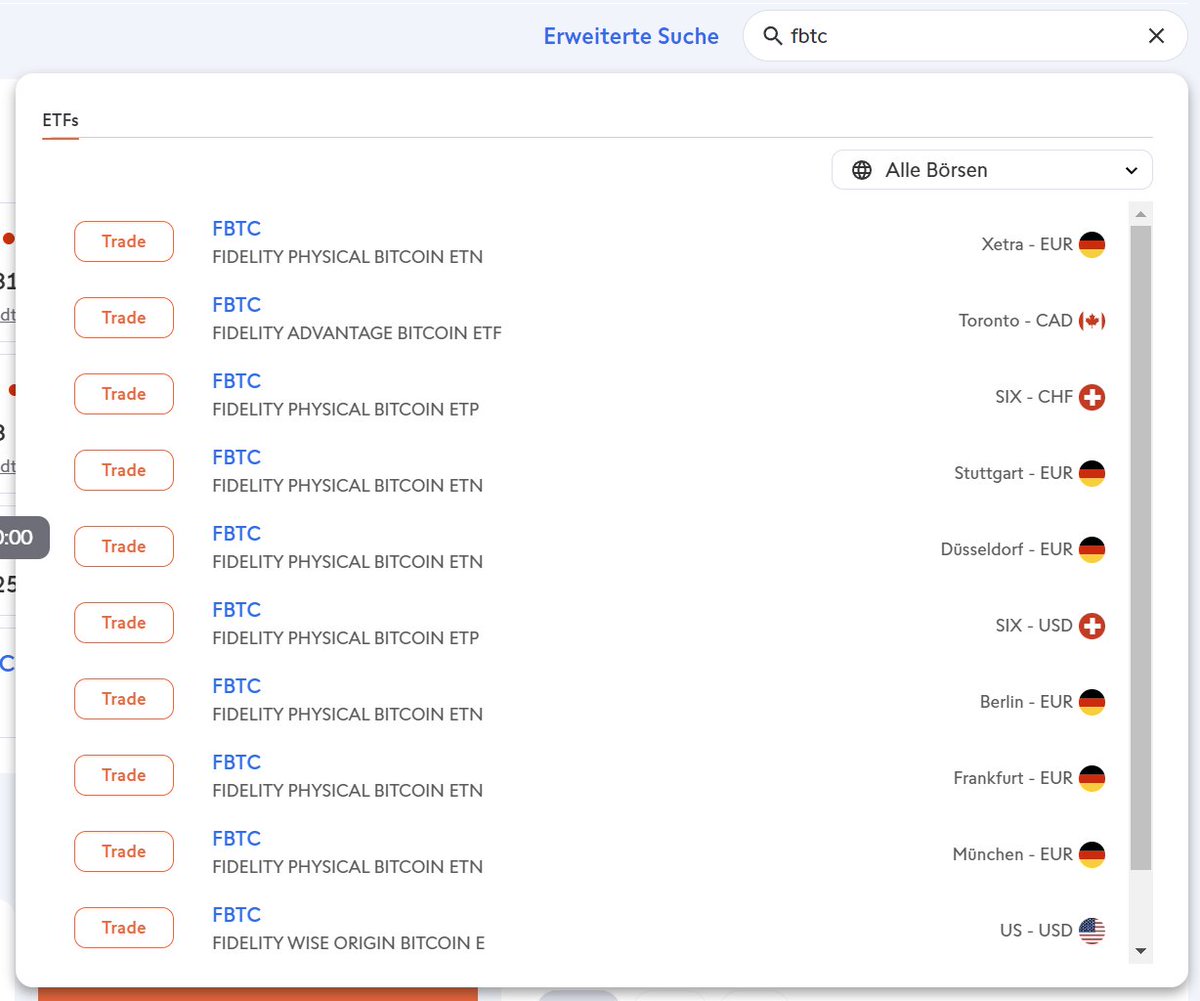Screen dimensions: 1200x1001
Task: Trade the FBTC listing on Frankfurt
Action: point(124,775)
